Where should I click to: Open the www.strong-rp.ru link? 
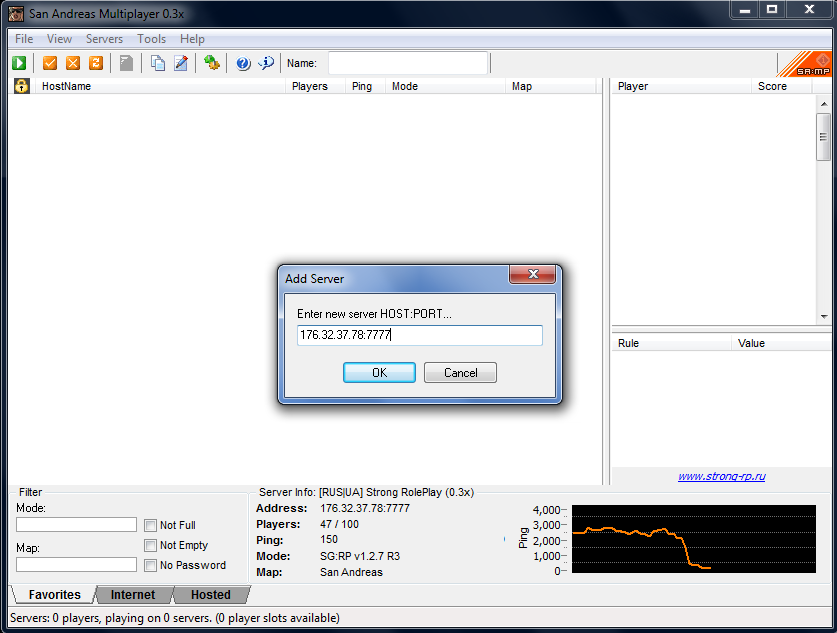(x=722, y=476)
